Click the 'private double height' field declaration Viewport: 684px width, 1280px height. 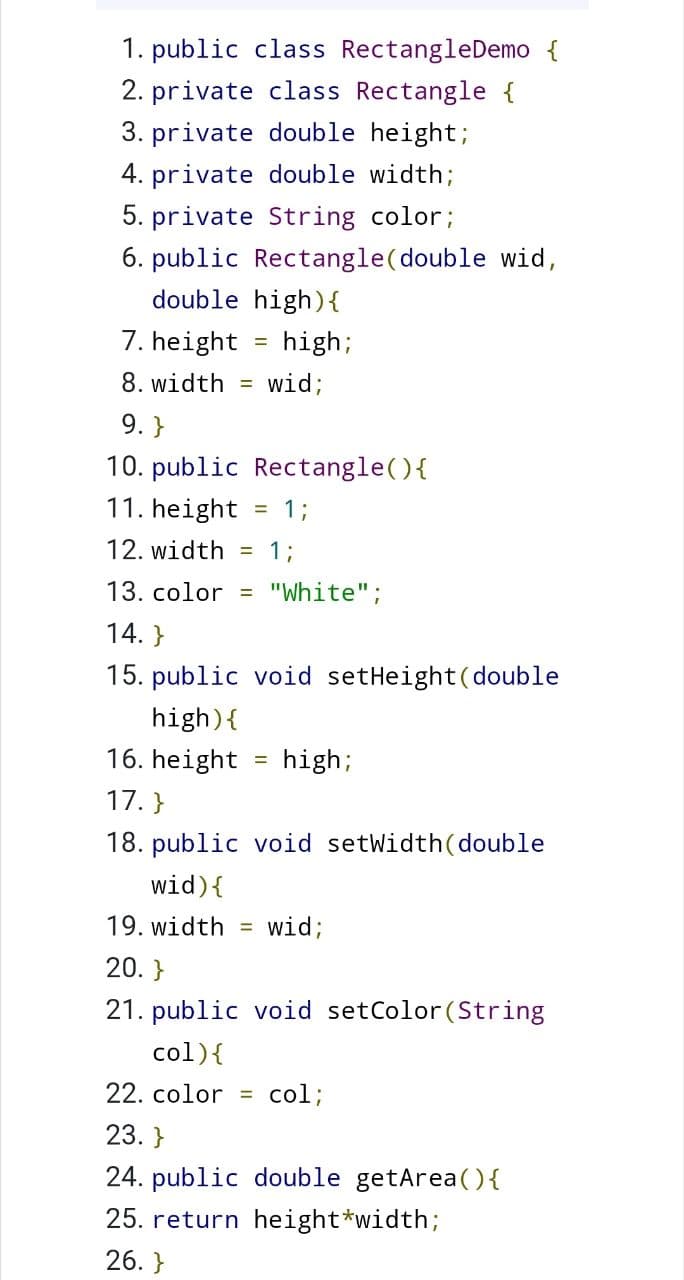310,133
